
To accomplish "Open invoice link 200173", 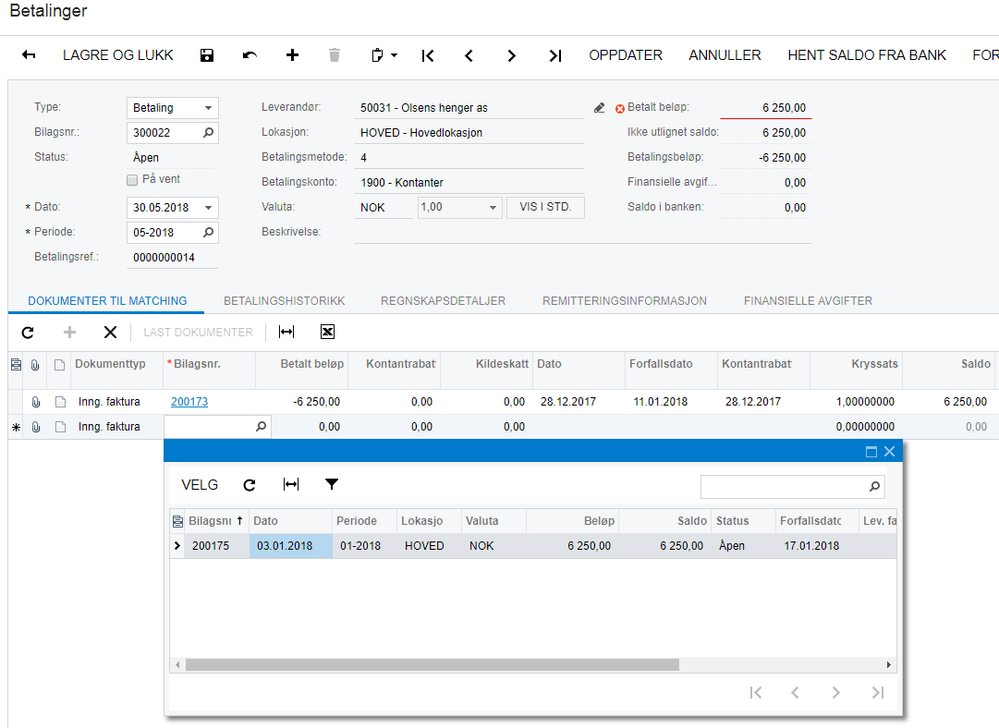I will [189, 402].
